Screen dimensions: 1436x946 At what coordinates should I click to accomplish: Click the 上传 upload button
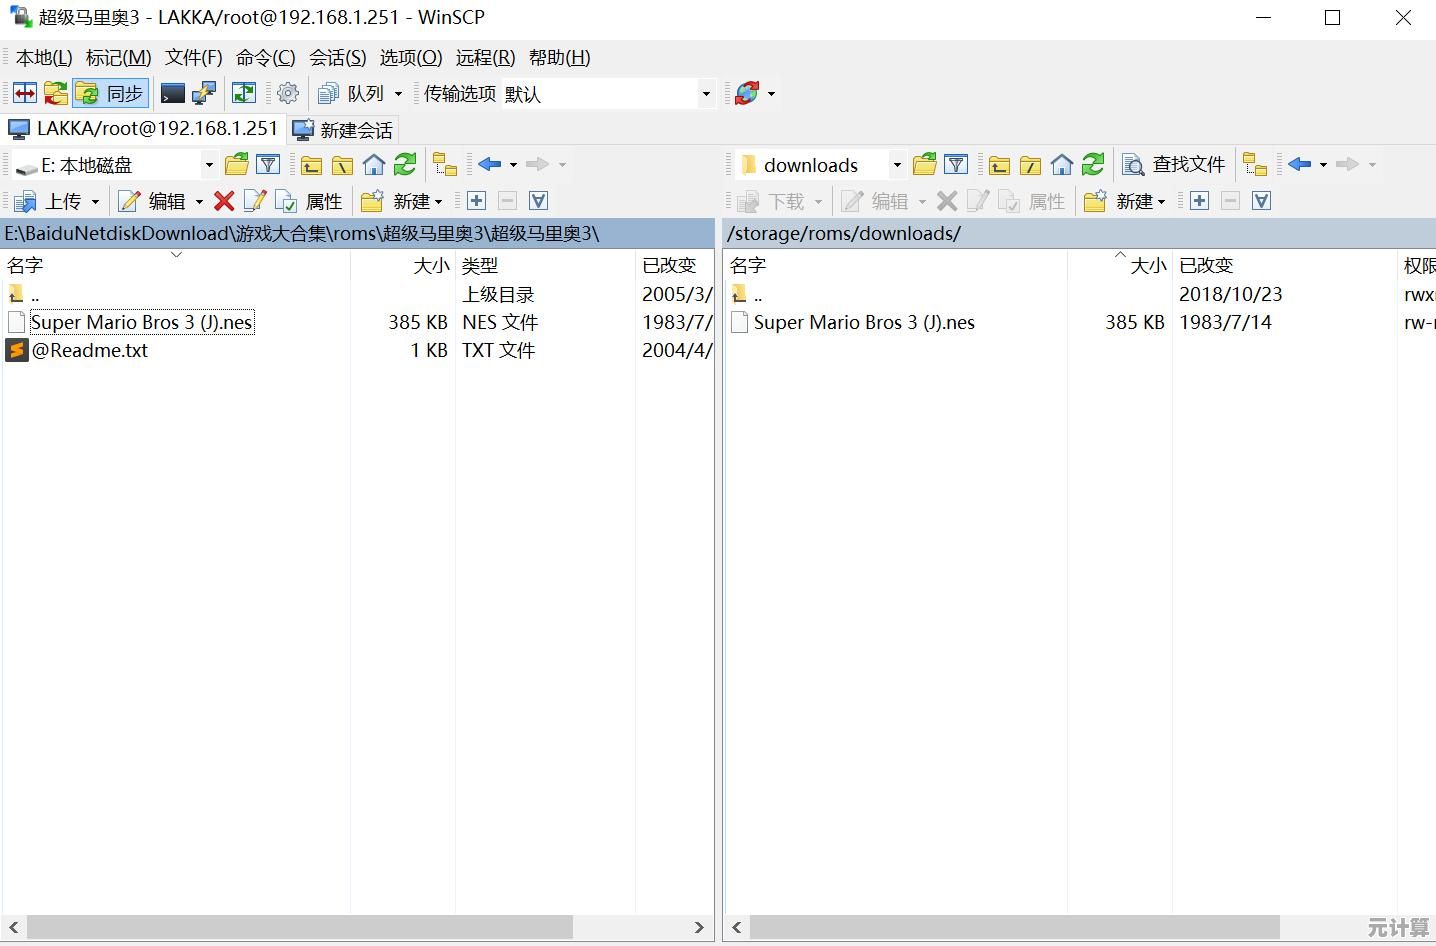pos(48,201)
